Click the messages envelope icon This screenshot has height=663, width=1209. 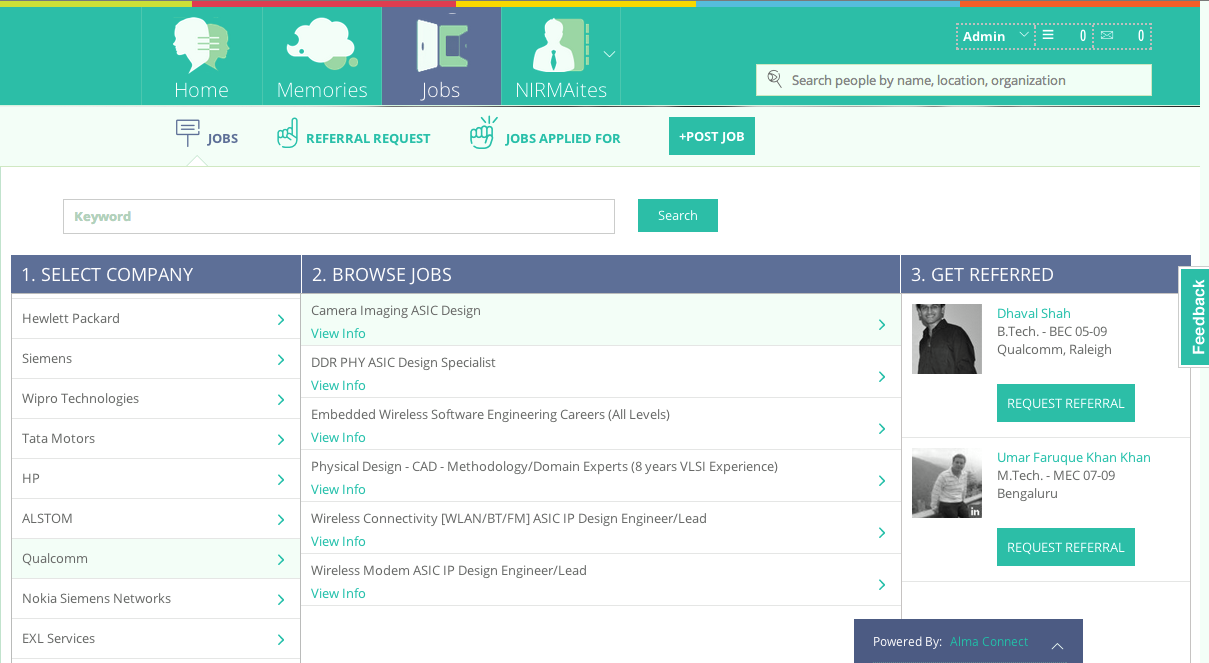1107,35
